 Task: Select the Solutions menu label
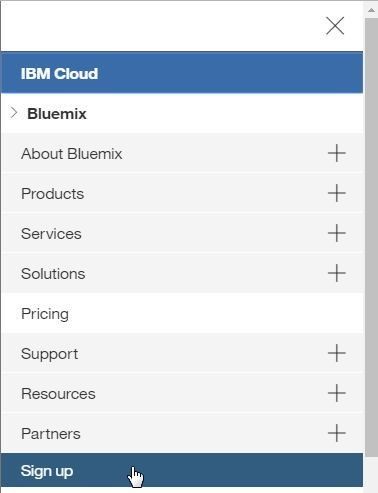click(53, 274)
